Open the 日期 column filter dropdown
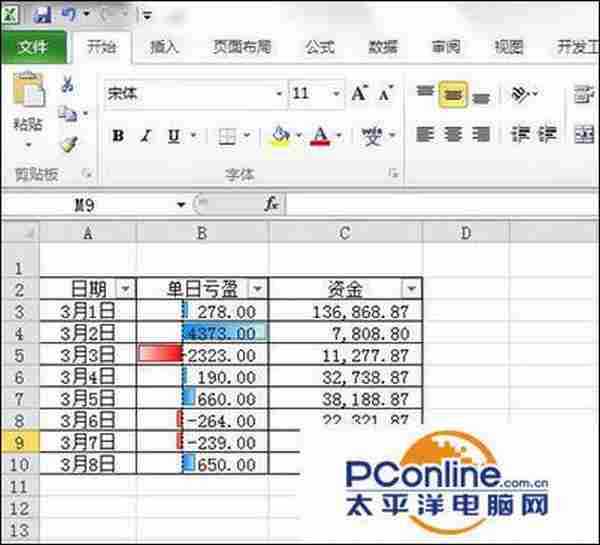The width and height of the screenshot is (600, 545). click(125, 288)
